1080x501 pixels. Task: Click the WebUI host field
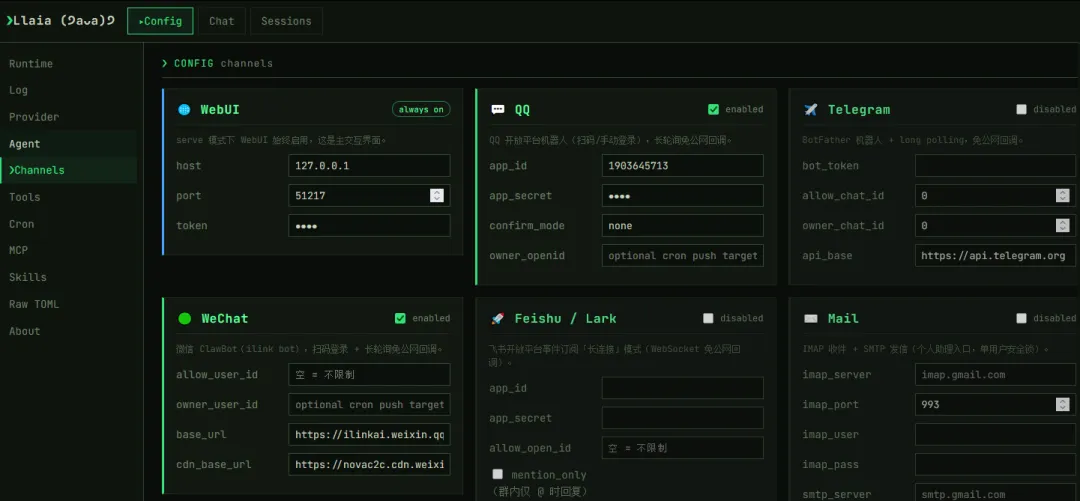point(369,166)
